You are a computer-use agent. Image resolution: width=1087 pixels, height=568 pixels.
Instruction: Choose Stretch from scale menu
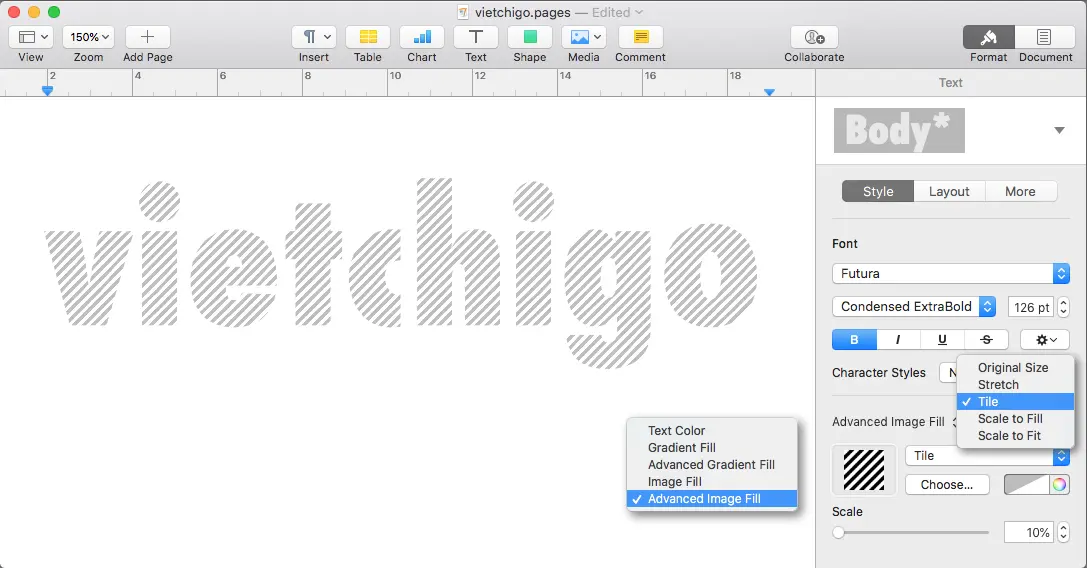(1016, 384)
